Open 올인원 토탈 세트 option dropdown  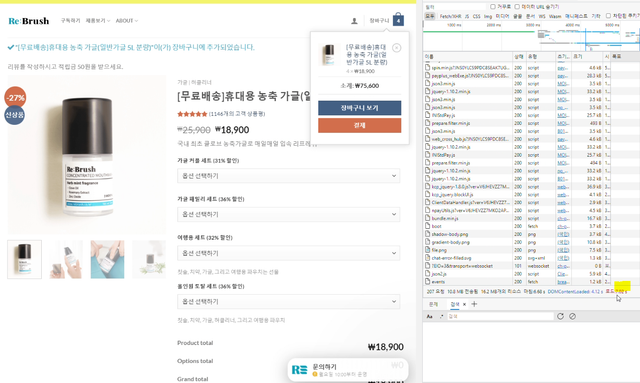click(289, 302)
